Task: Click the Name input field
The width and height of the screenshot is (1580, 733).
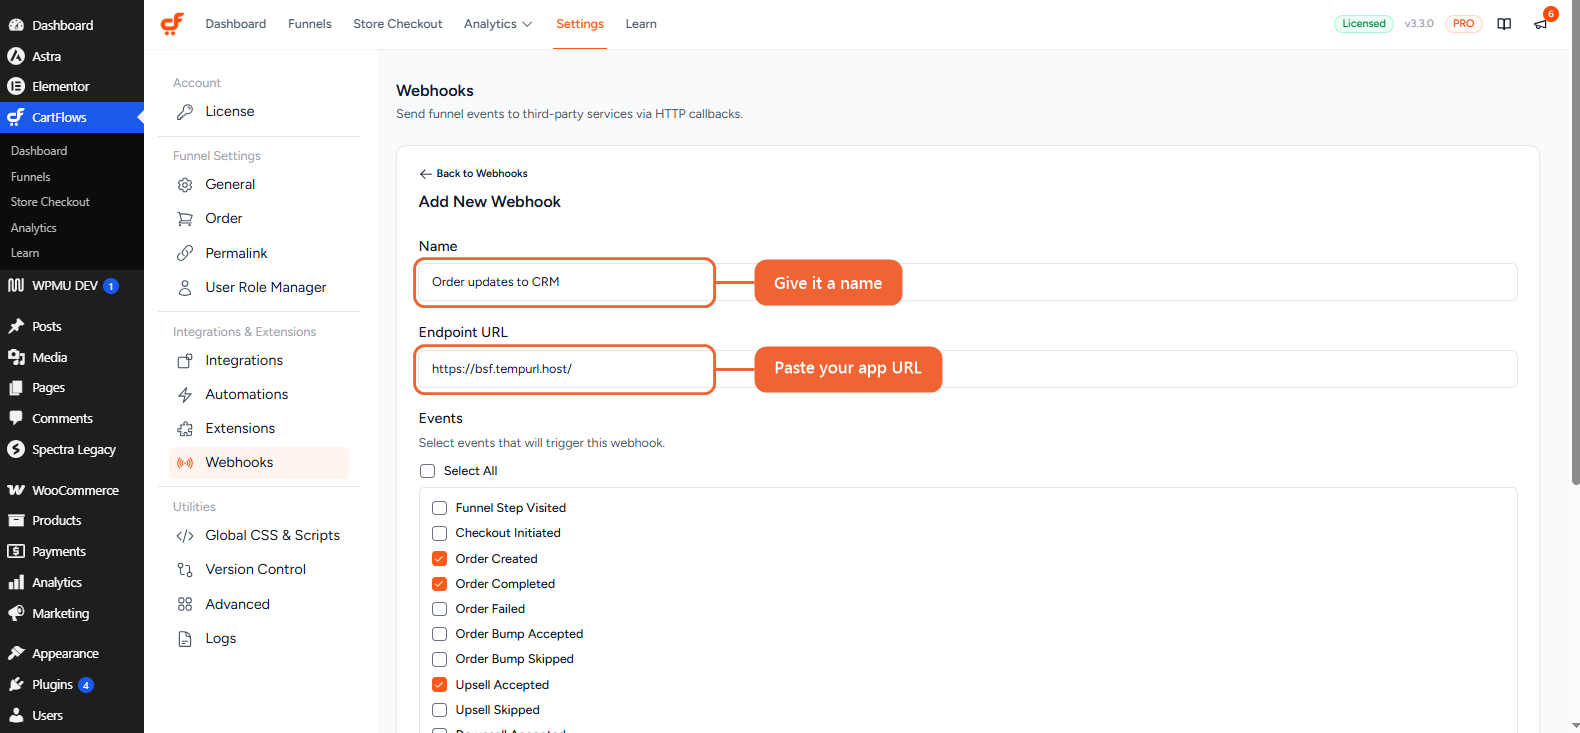Action: coord(968,282)
